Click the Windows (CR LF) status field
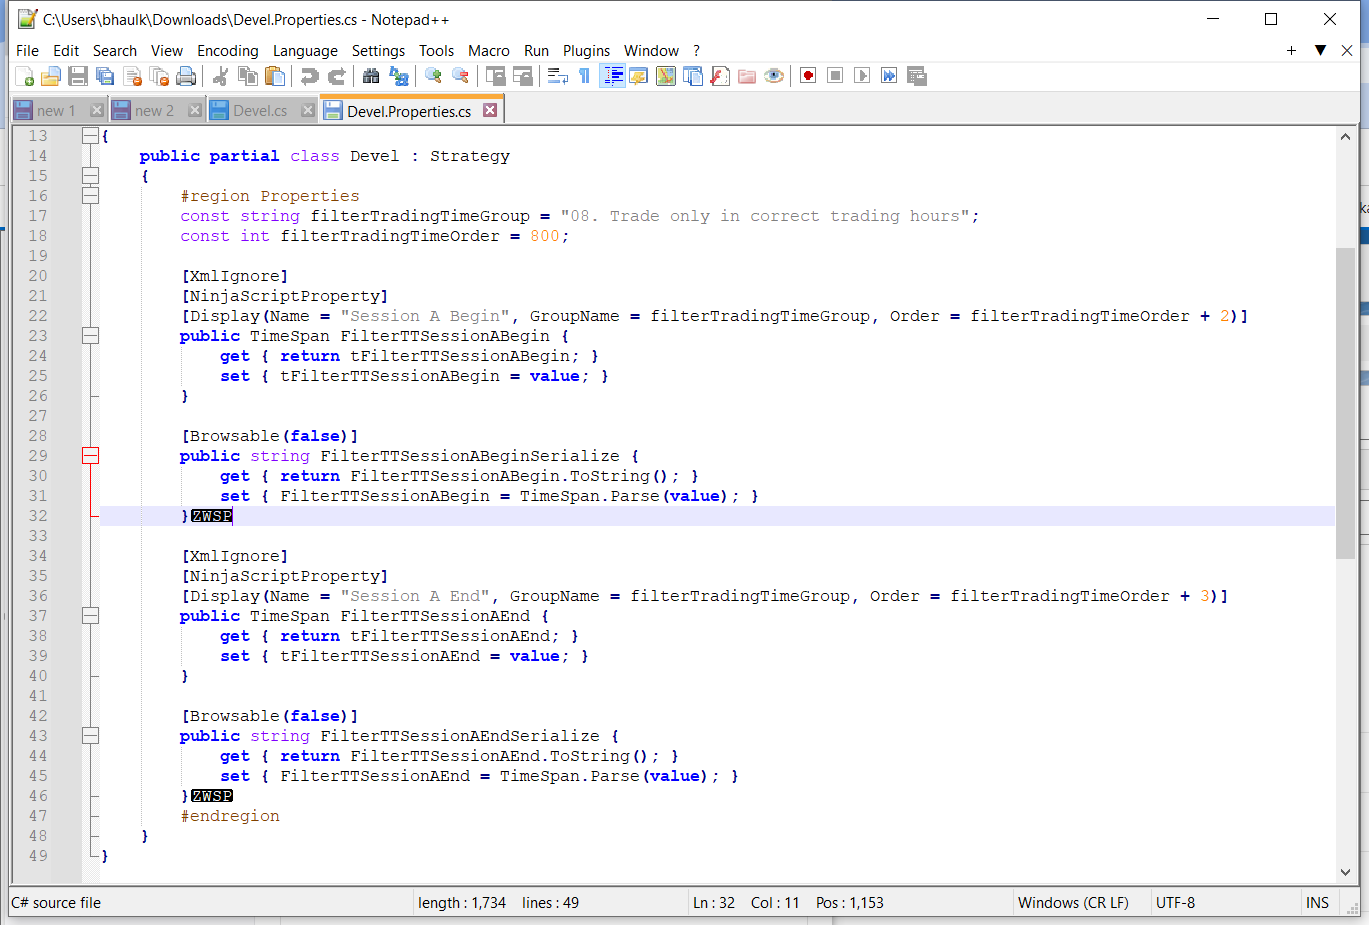 [x=1073, y=903]
